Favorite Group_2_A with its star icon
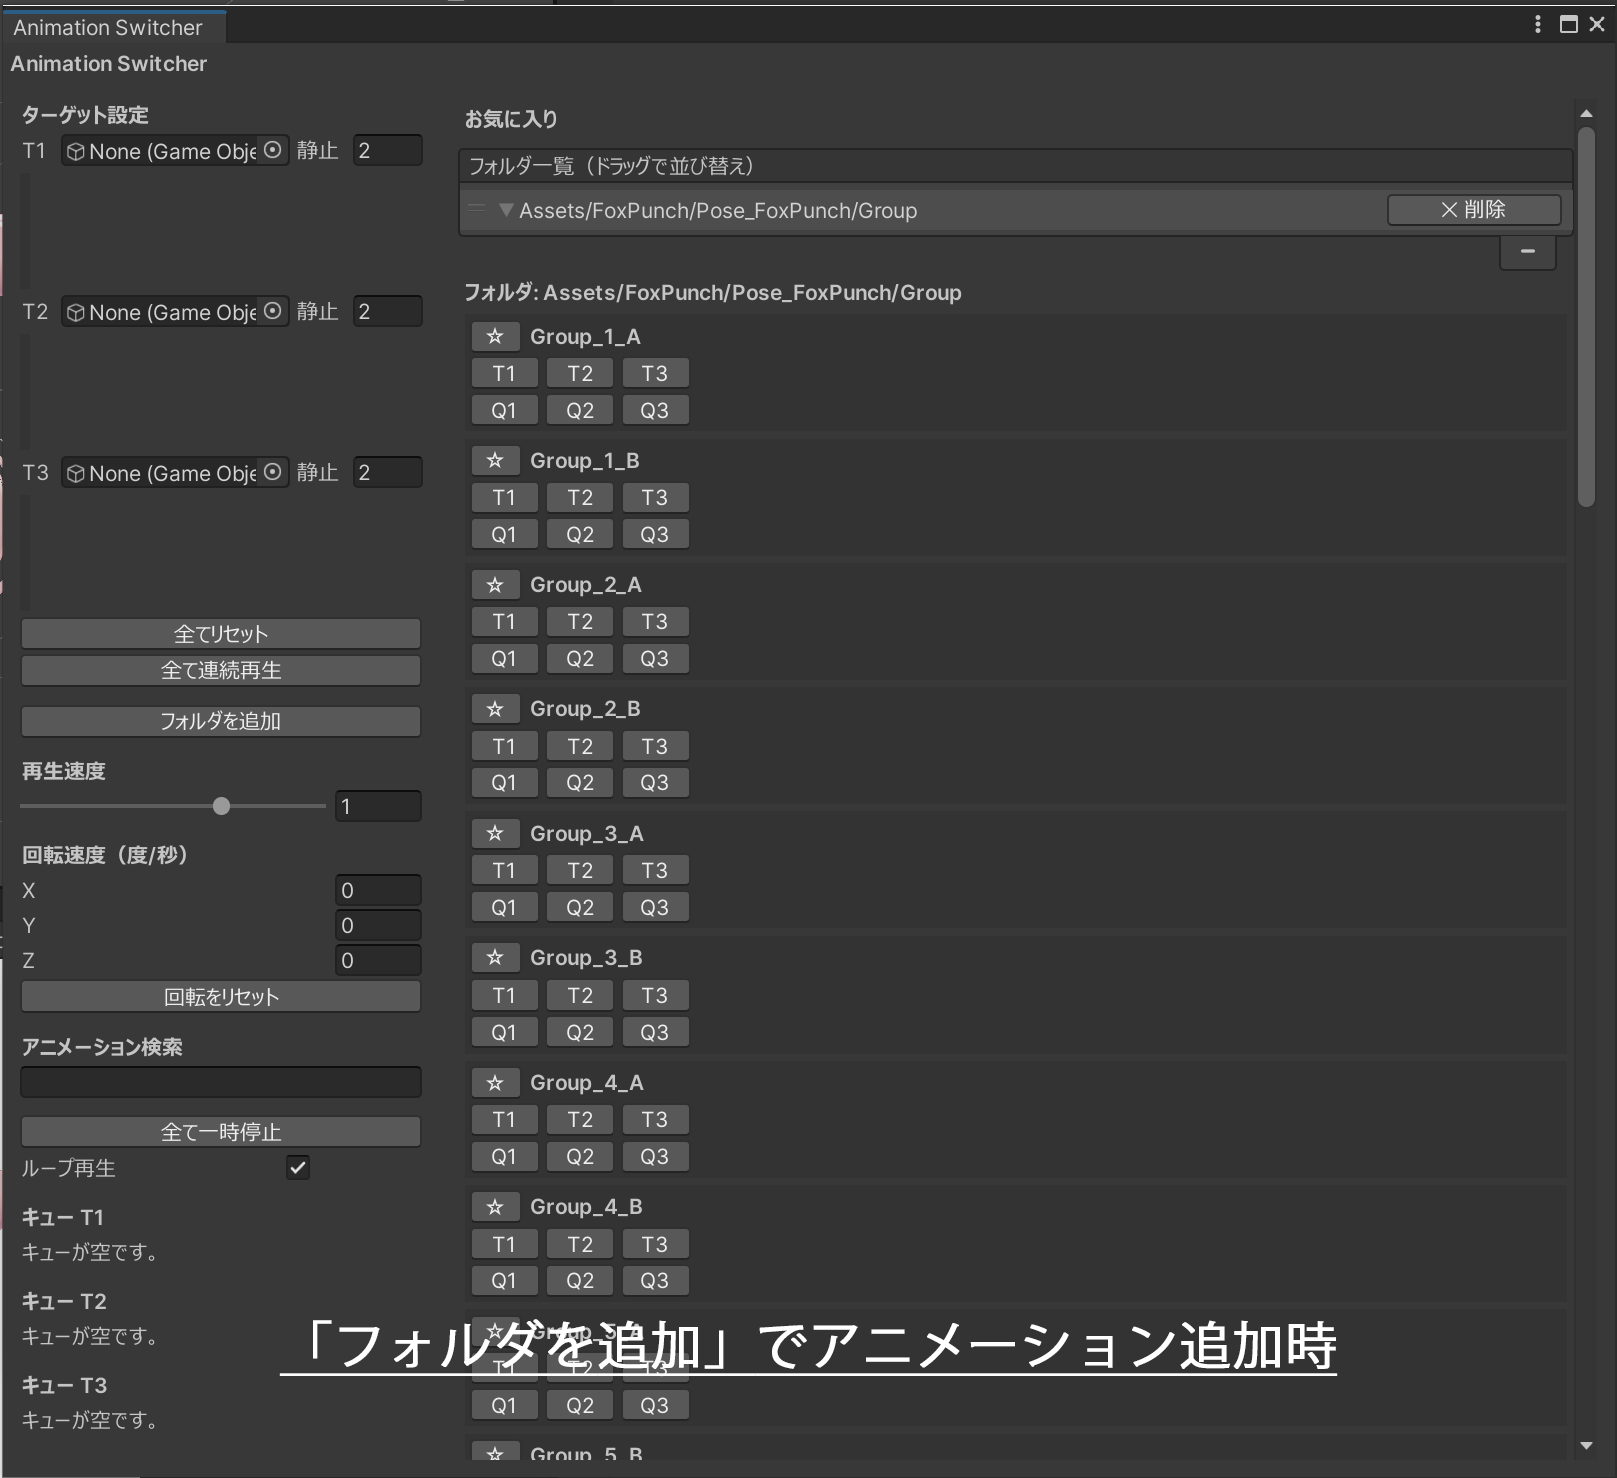Screen dimensions: 1617x1478 coord(496,584)
